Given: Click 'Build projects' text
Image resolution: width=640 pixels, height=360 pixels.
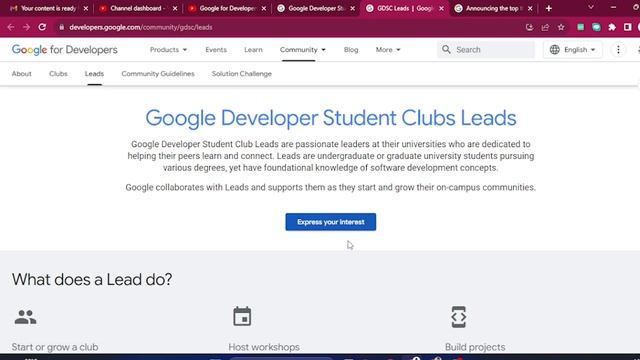Looking at the screenshot, I should click(x=475, y=347).
